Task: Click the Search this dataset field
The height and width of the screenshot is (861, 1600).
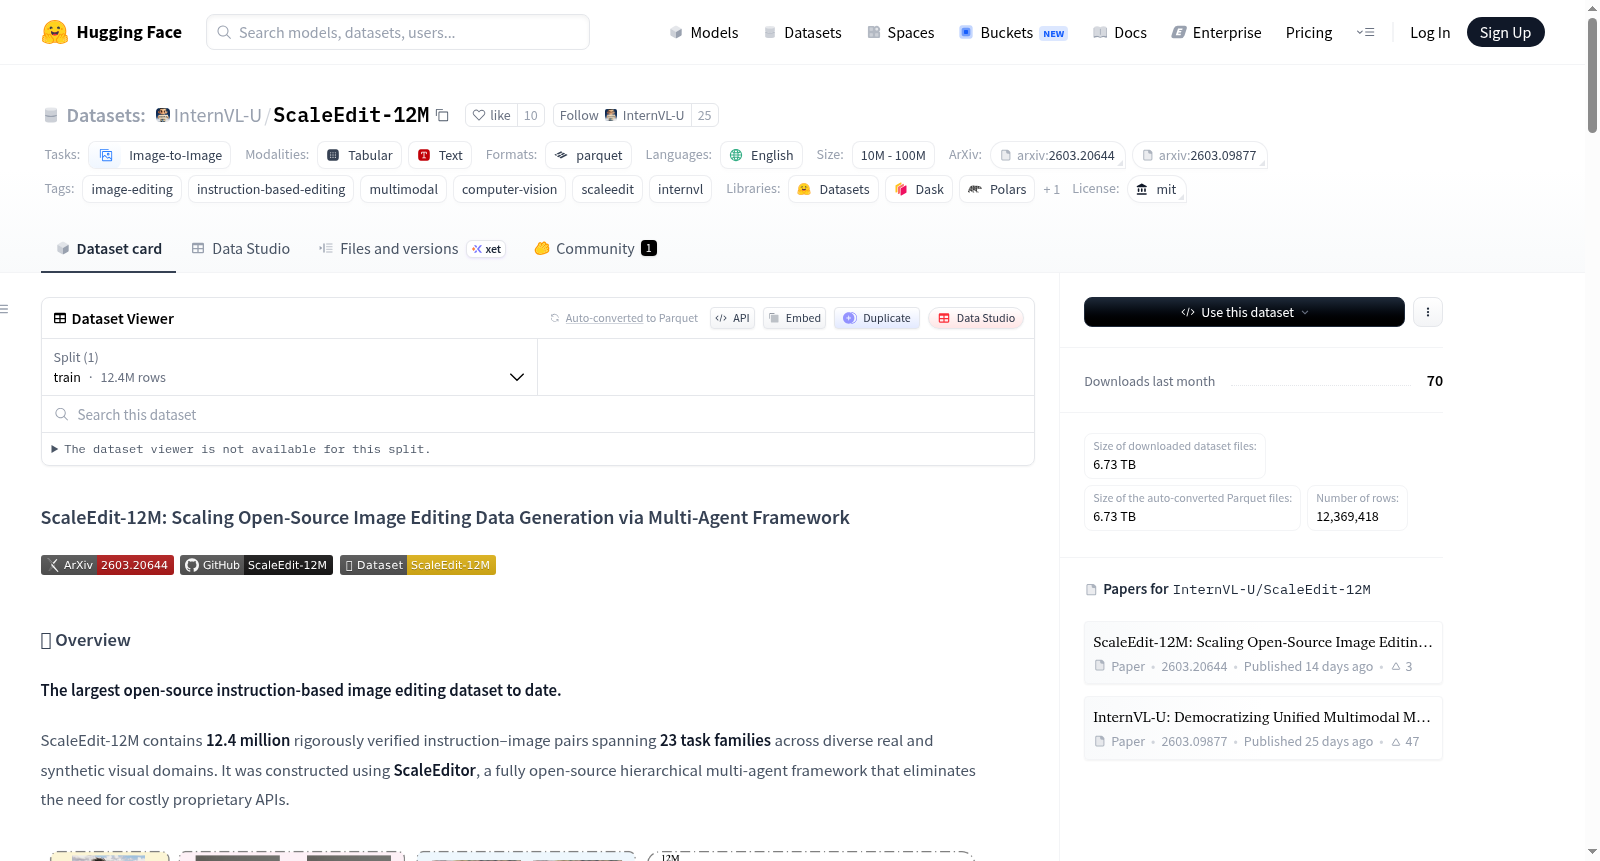Action: 538,414
